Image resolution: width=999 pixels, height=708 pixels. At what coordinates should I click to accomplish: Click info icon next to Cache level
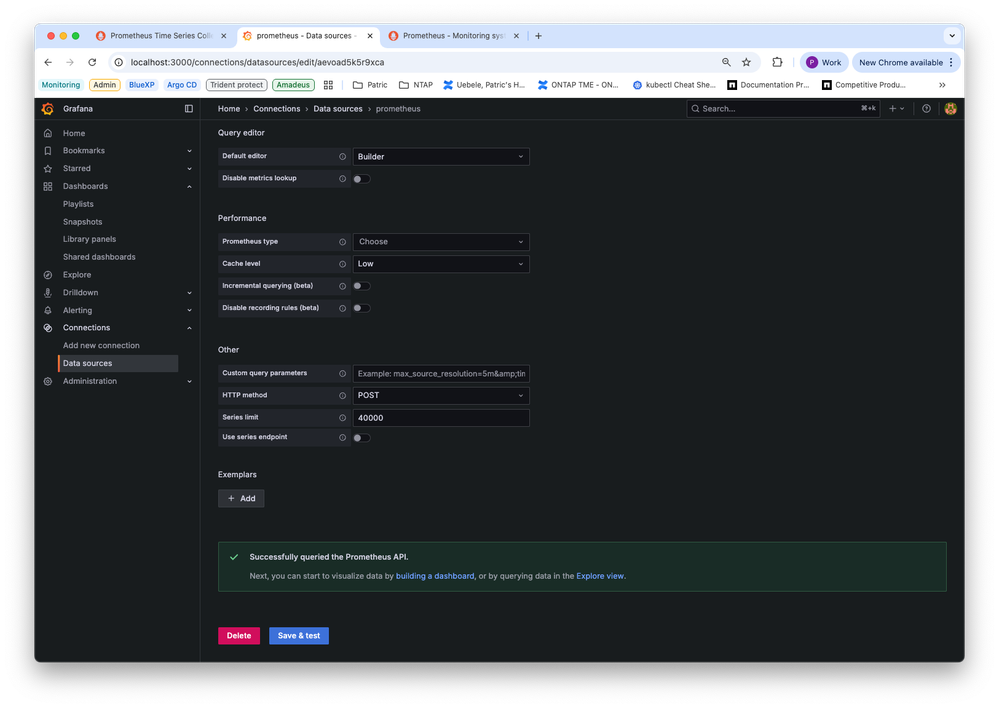pyautogui.click(x=342, y=264)
